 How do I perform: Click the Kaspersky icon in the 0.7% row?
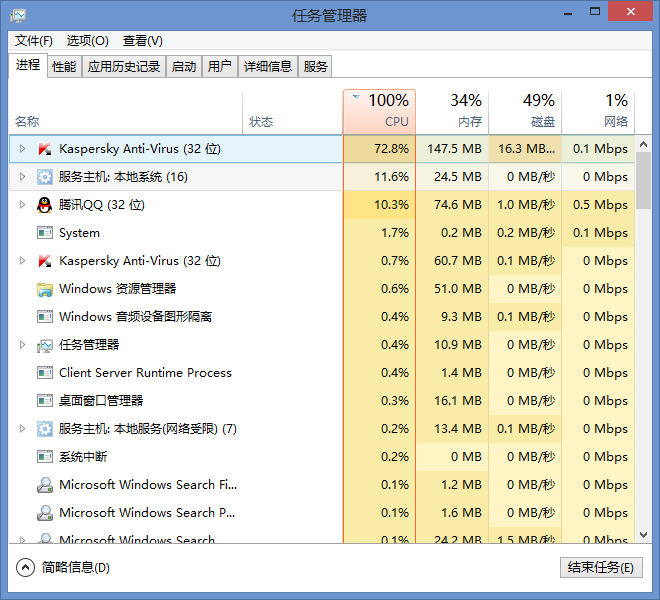tap(45, 261)
